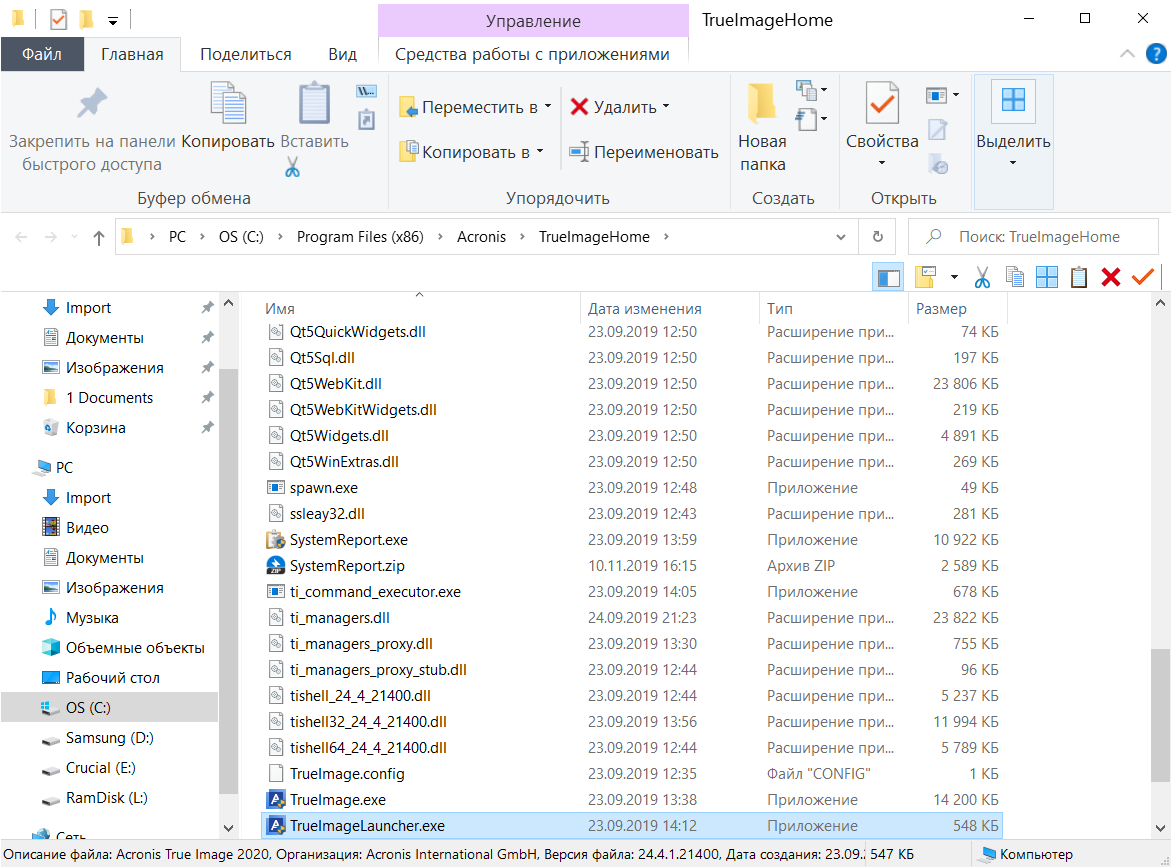Viewport: 1172px width, 868px height.
Task: Open Свойства with the checkmark icon
Action: 881,103
